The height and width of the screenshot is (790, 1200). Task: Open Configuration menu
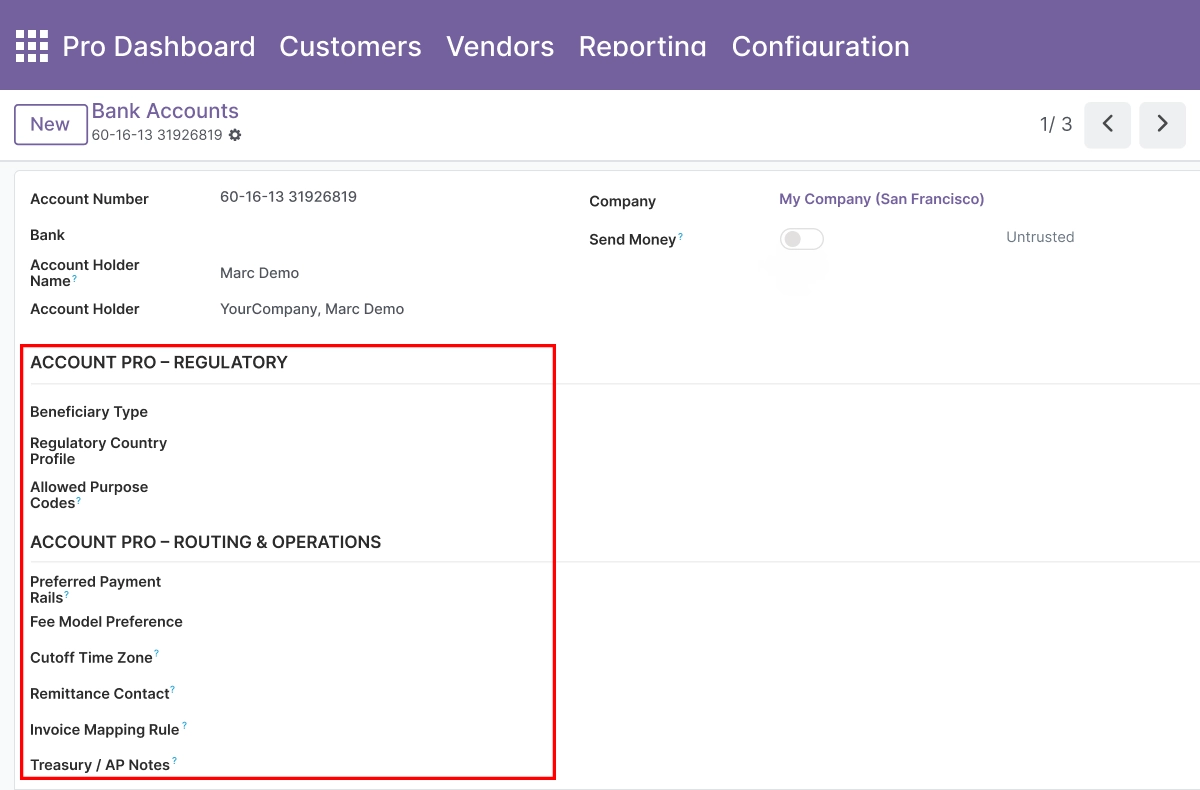point(821,46)
